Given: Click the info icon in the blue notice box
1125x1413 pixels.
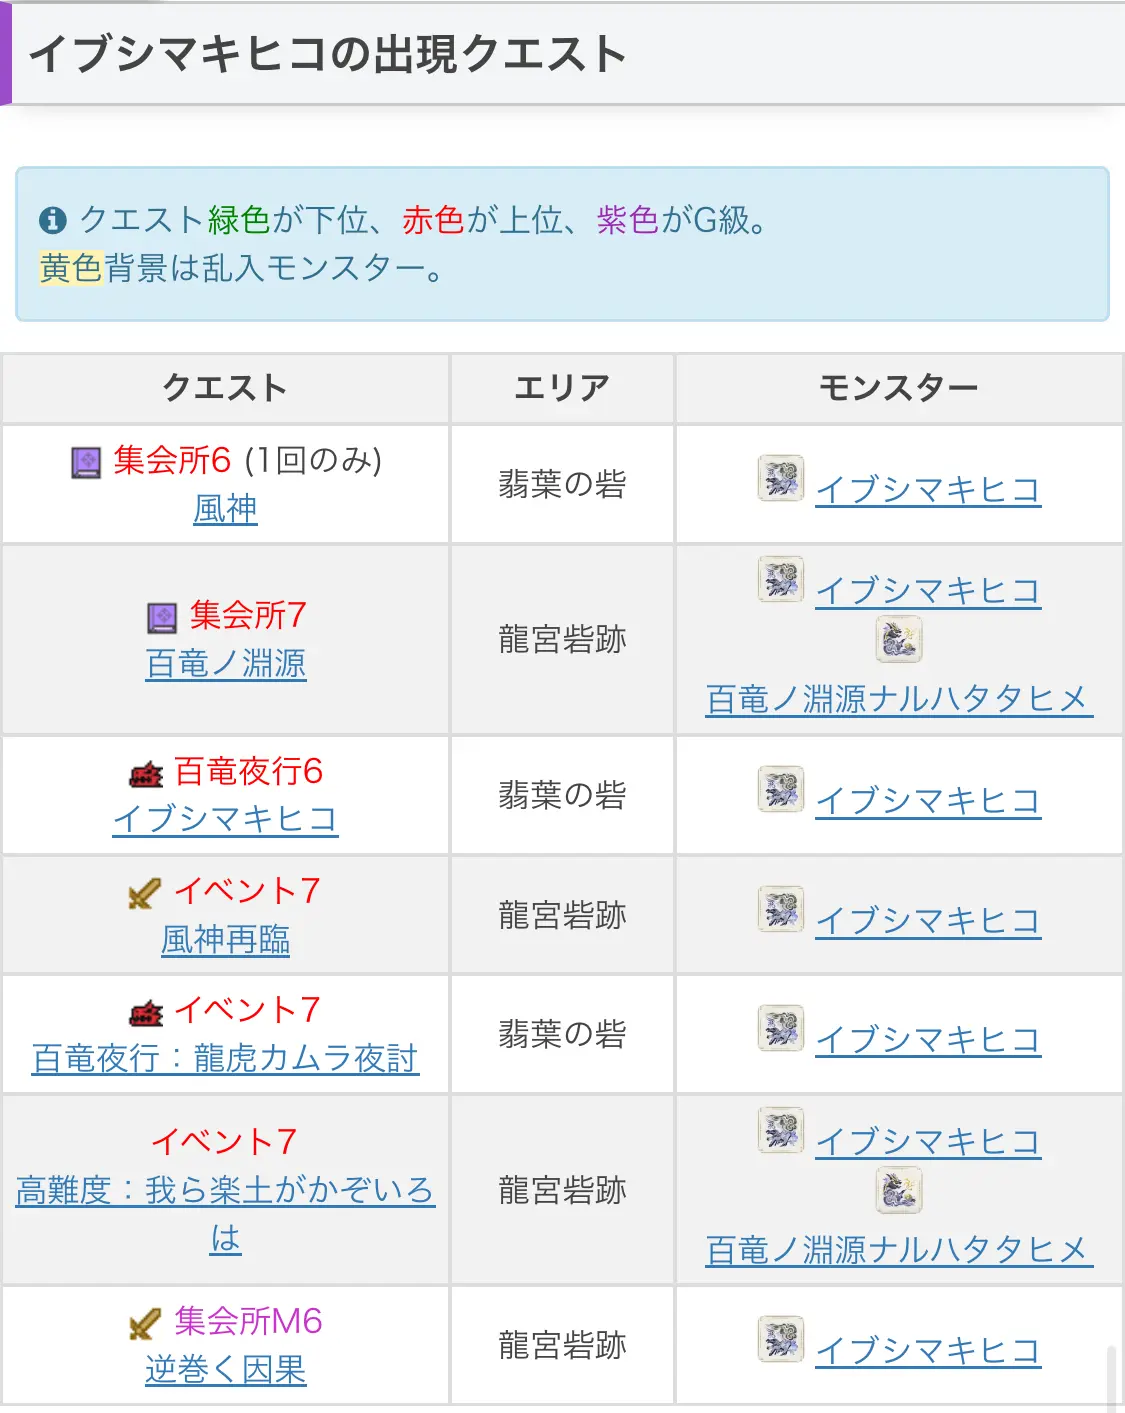Looking at the screenshot, I should 52,220.
